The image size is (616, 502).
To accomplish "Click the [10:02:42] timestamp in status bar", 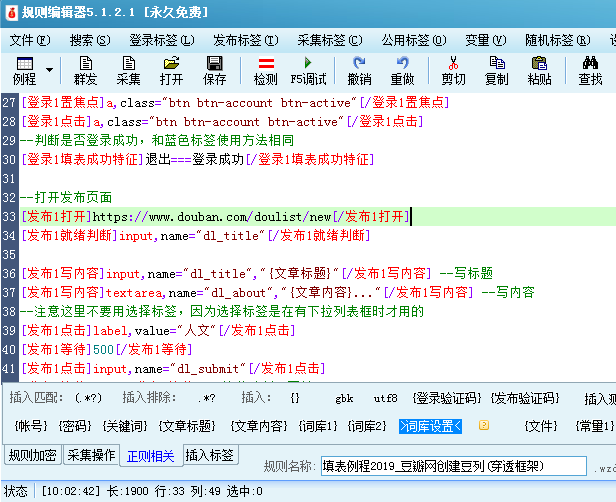I will (x=71, y=491).
